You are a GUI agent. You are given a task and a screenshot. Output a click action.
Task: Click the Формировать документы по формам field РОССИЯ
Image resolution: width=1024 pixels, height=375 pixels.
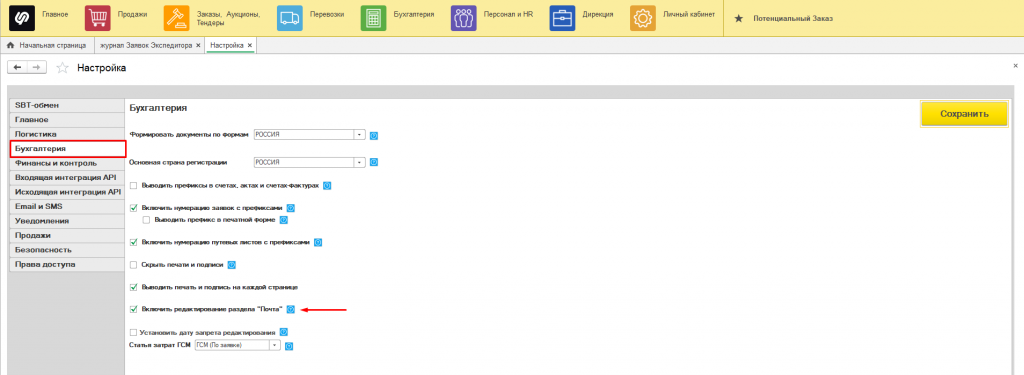point(303,135)
